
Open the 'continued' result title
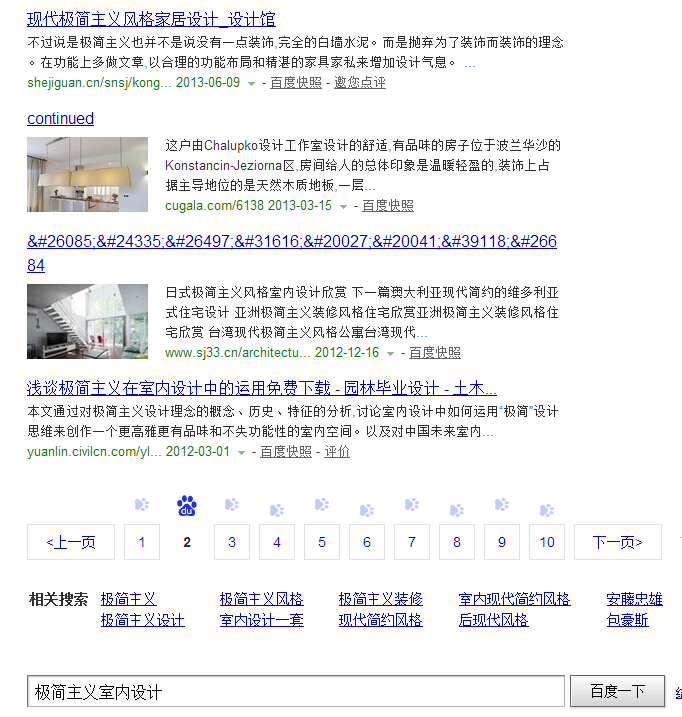60,118
